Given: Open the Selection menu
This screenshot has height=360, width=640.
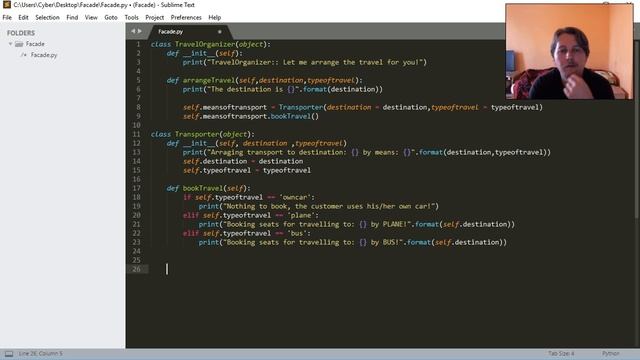Looking at the screenshot, I should pos(47,18).
